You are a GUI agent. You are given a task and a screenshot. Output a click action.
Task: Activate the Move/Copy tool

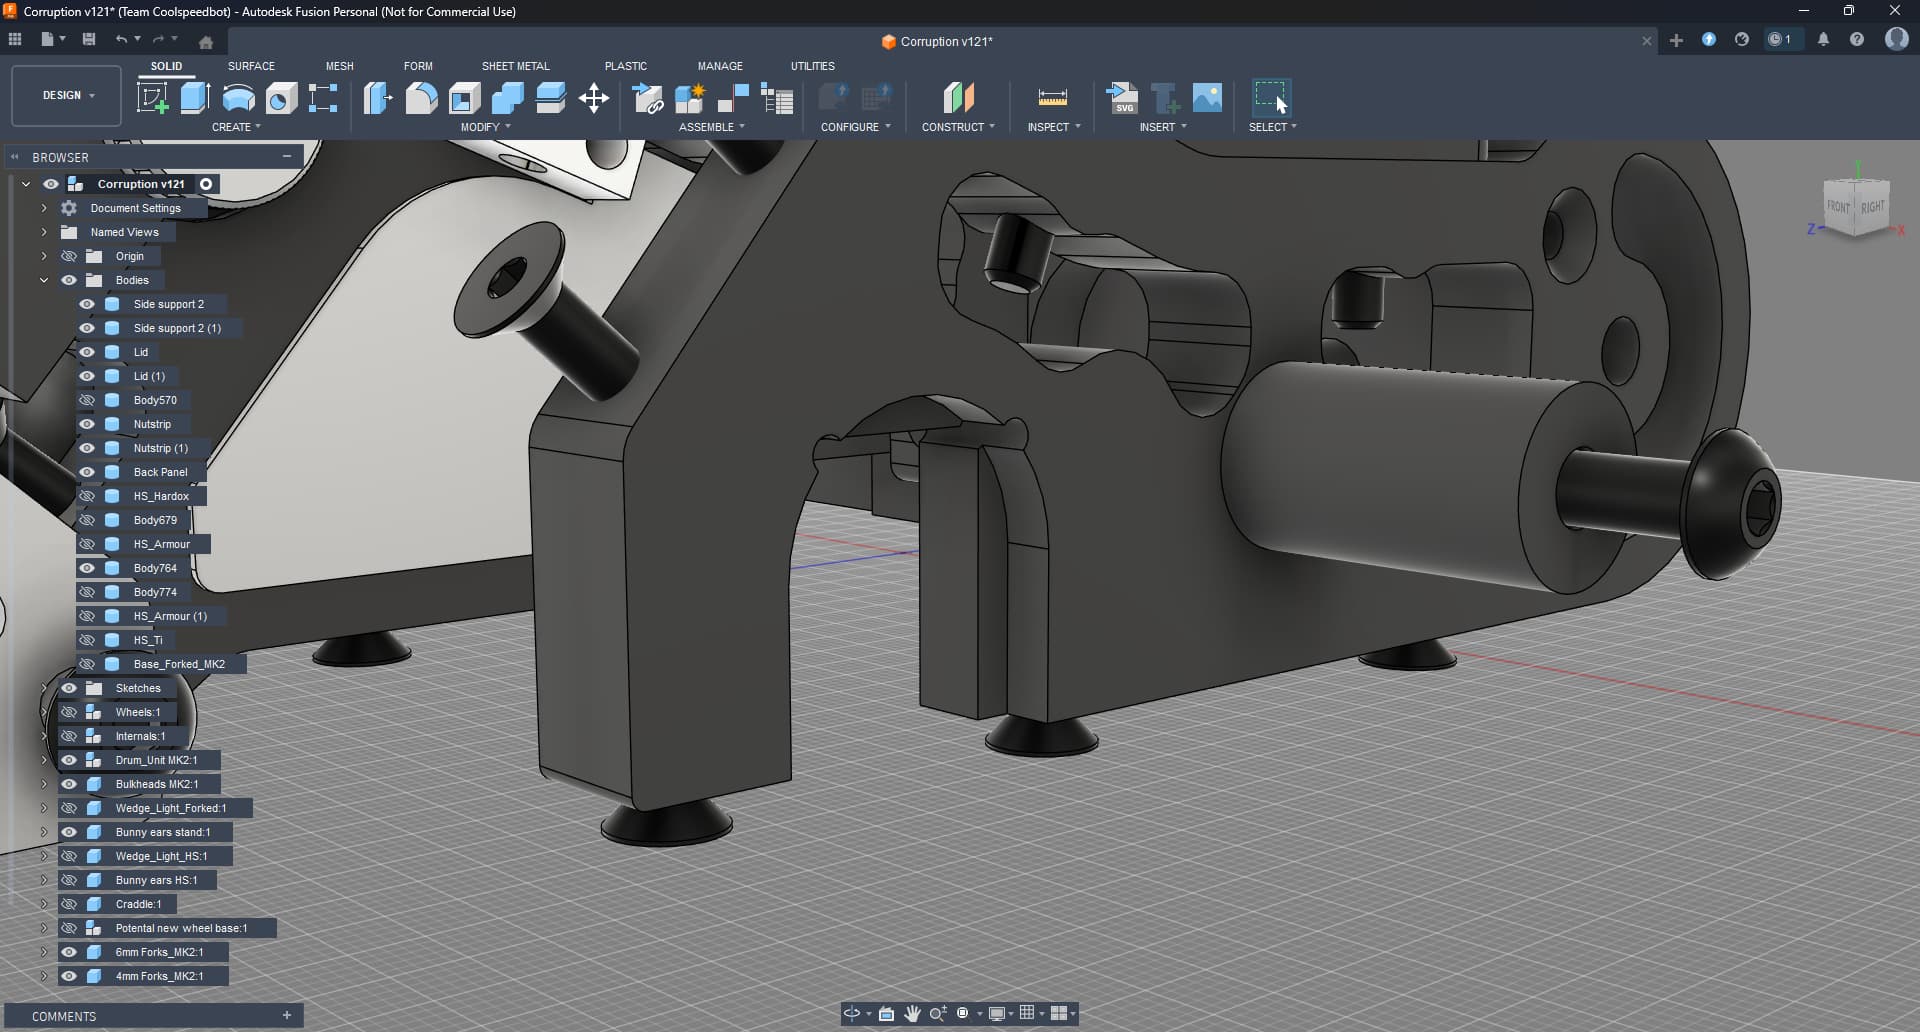coord(594,98)
